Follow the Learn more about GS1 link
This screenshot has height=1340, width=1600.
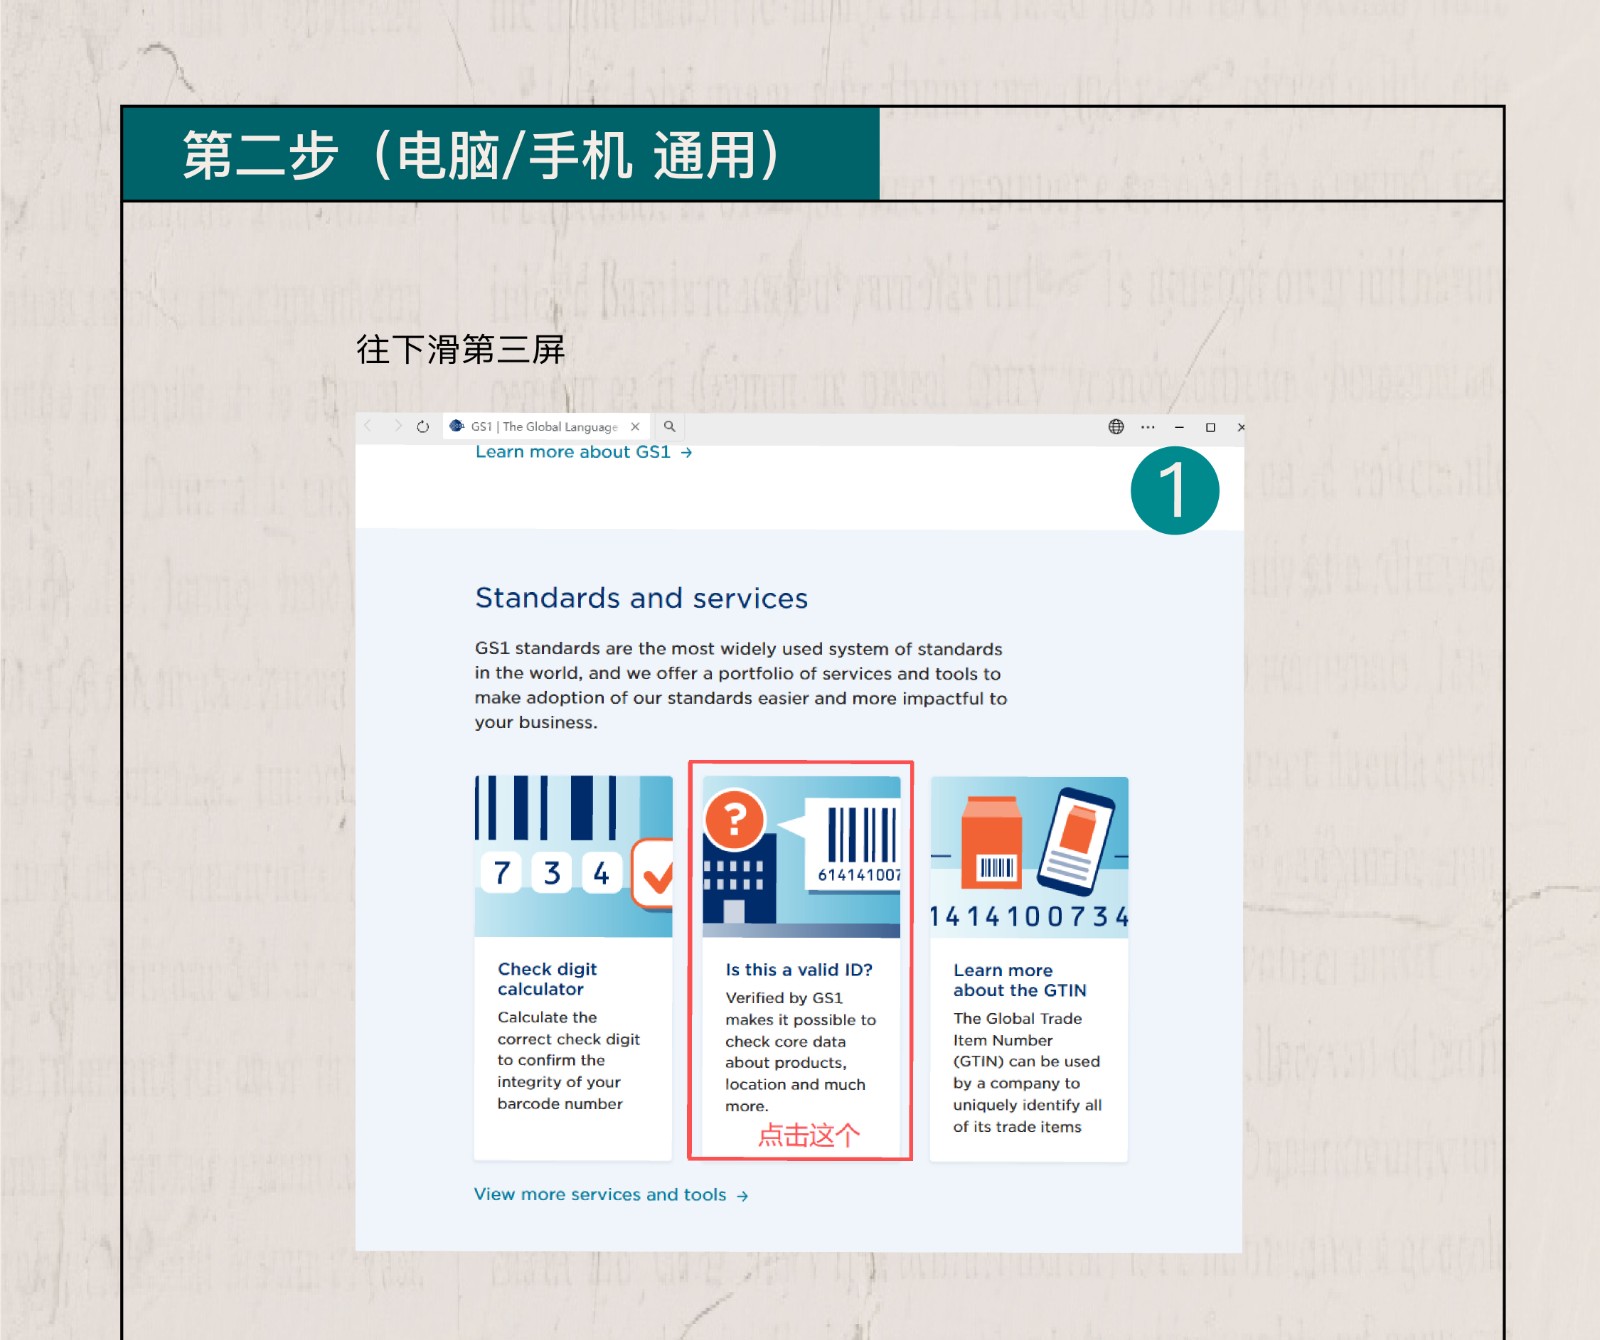(x=583, y=452)
